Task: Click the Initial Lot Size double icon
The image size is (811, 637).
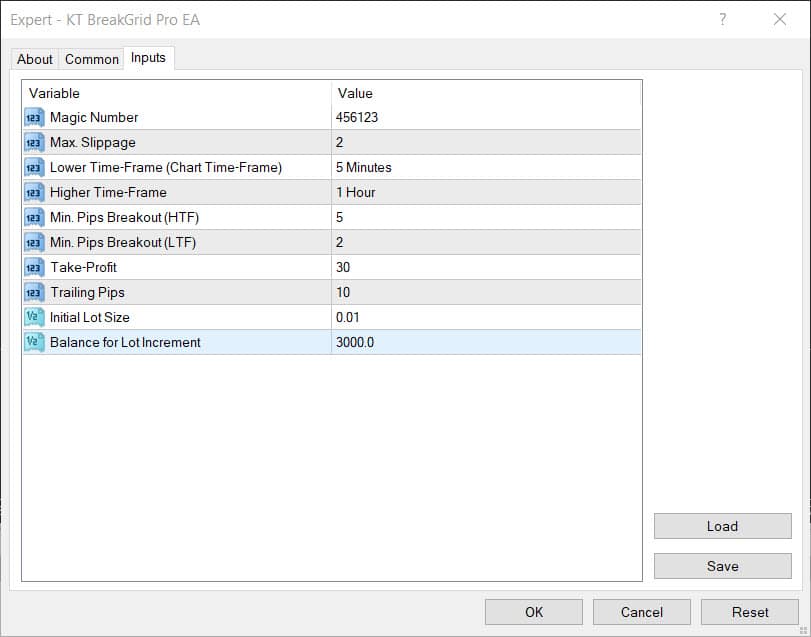Action: (x=34, y=317)
